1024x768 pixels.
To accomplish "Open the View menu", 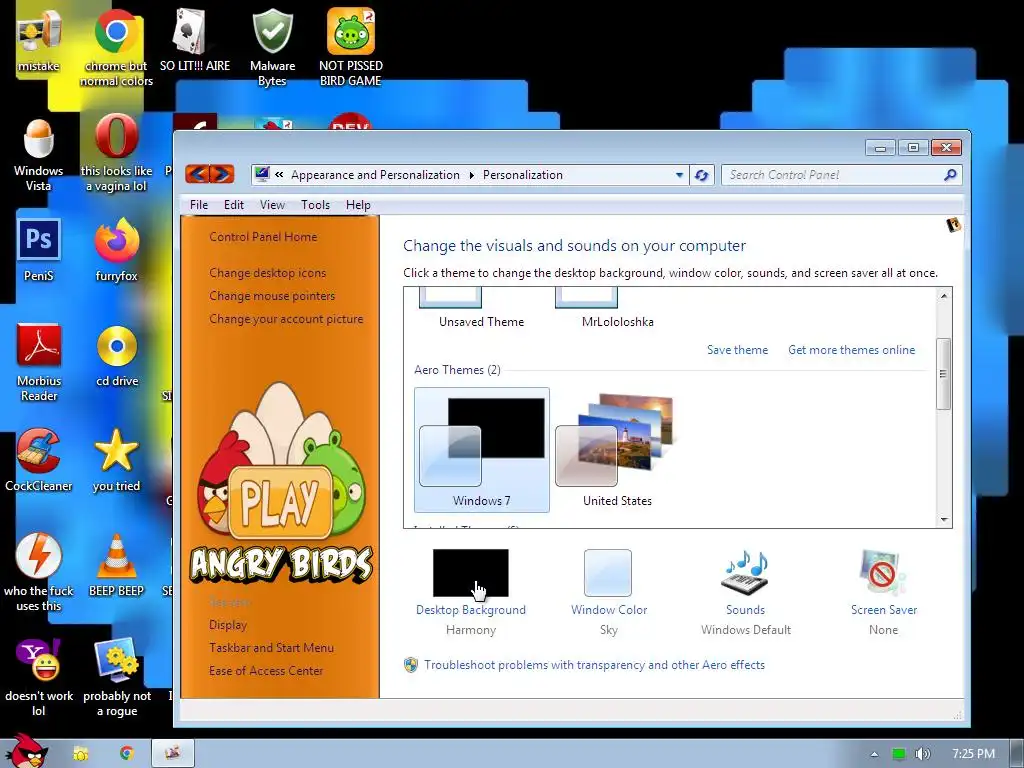I will click(272, 205).
